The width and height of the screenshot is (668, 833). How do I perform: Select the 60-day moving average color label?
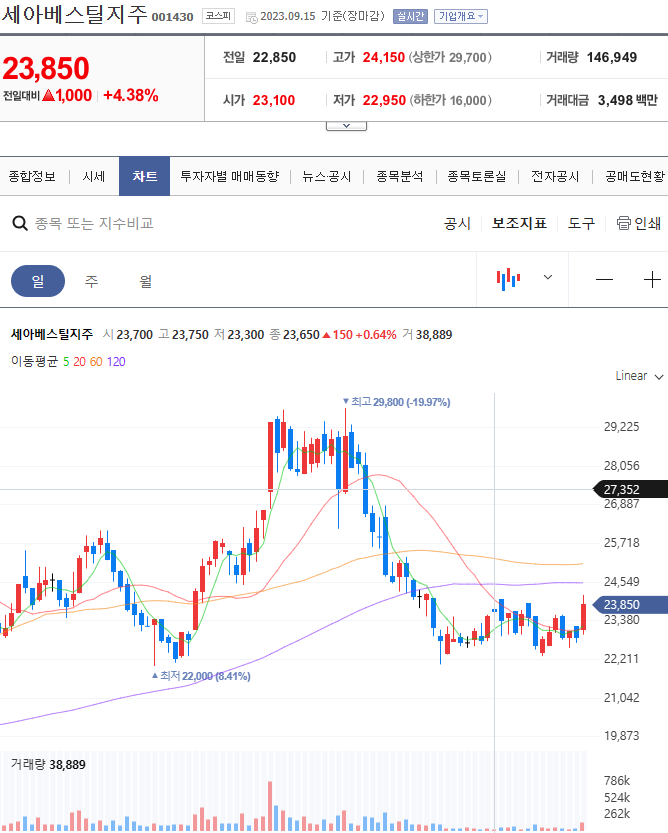[x=96, y=362]
